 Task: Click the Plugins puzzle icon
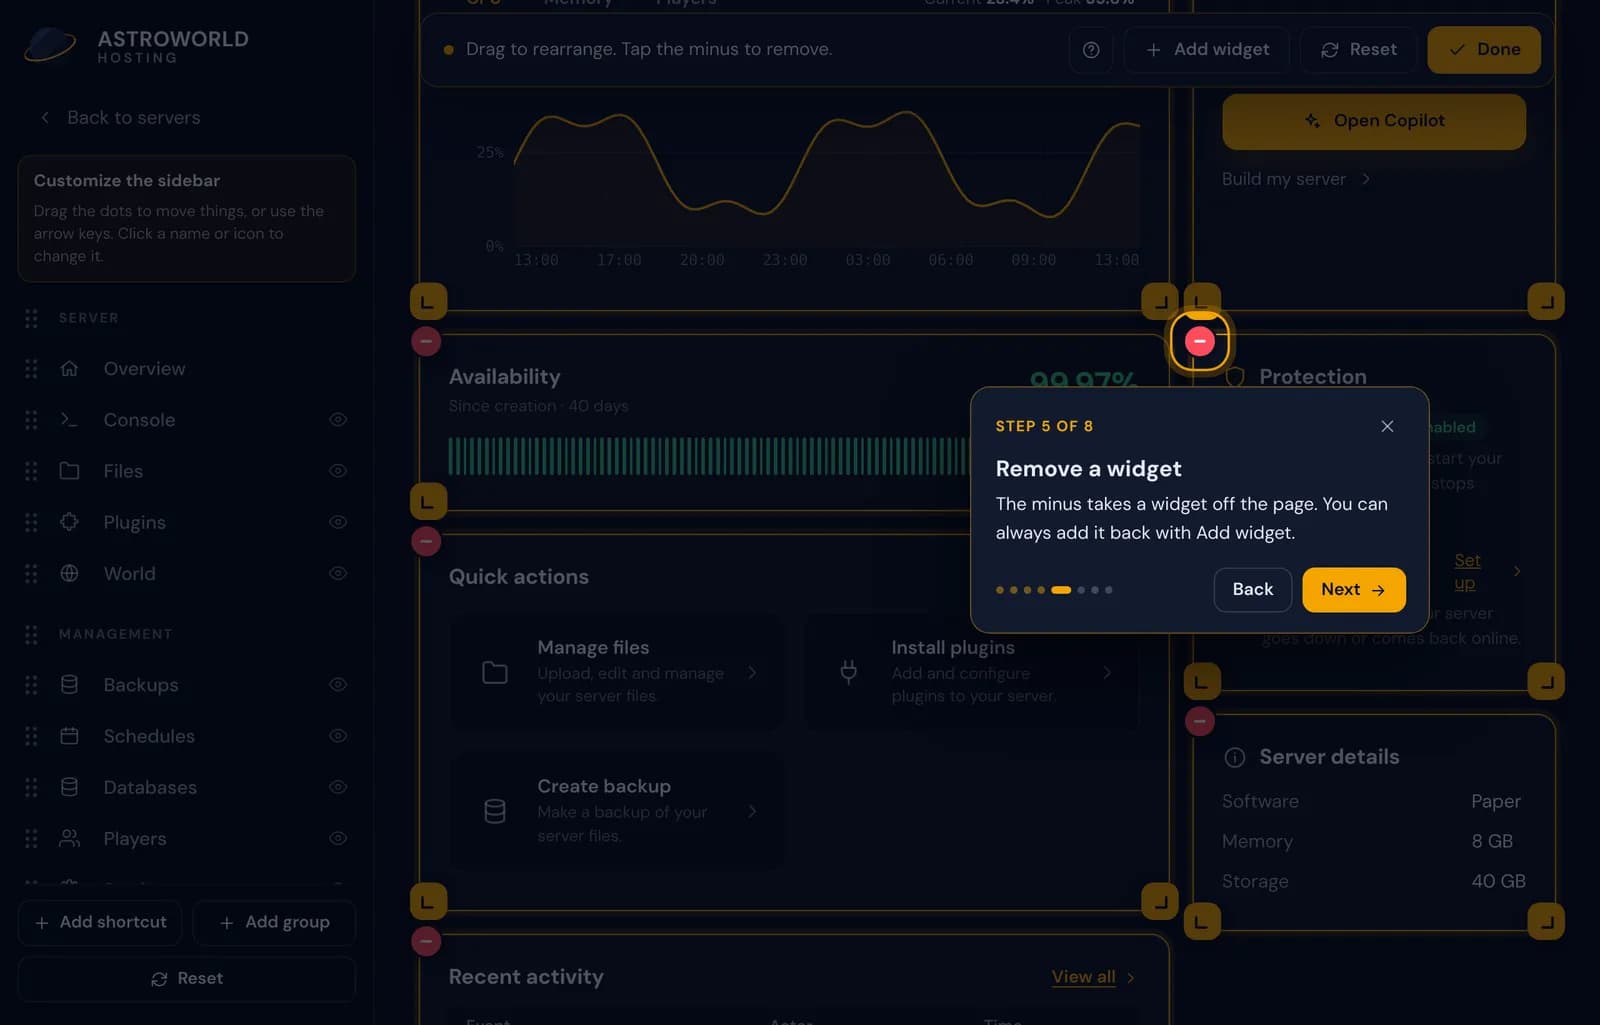pos(69,522)
